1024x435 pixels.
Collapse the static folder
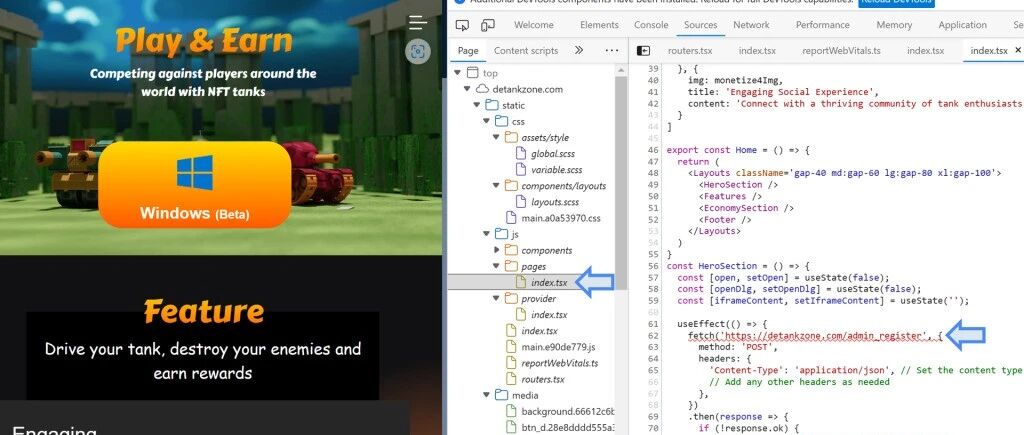[x=477, y=105]
